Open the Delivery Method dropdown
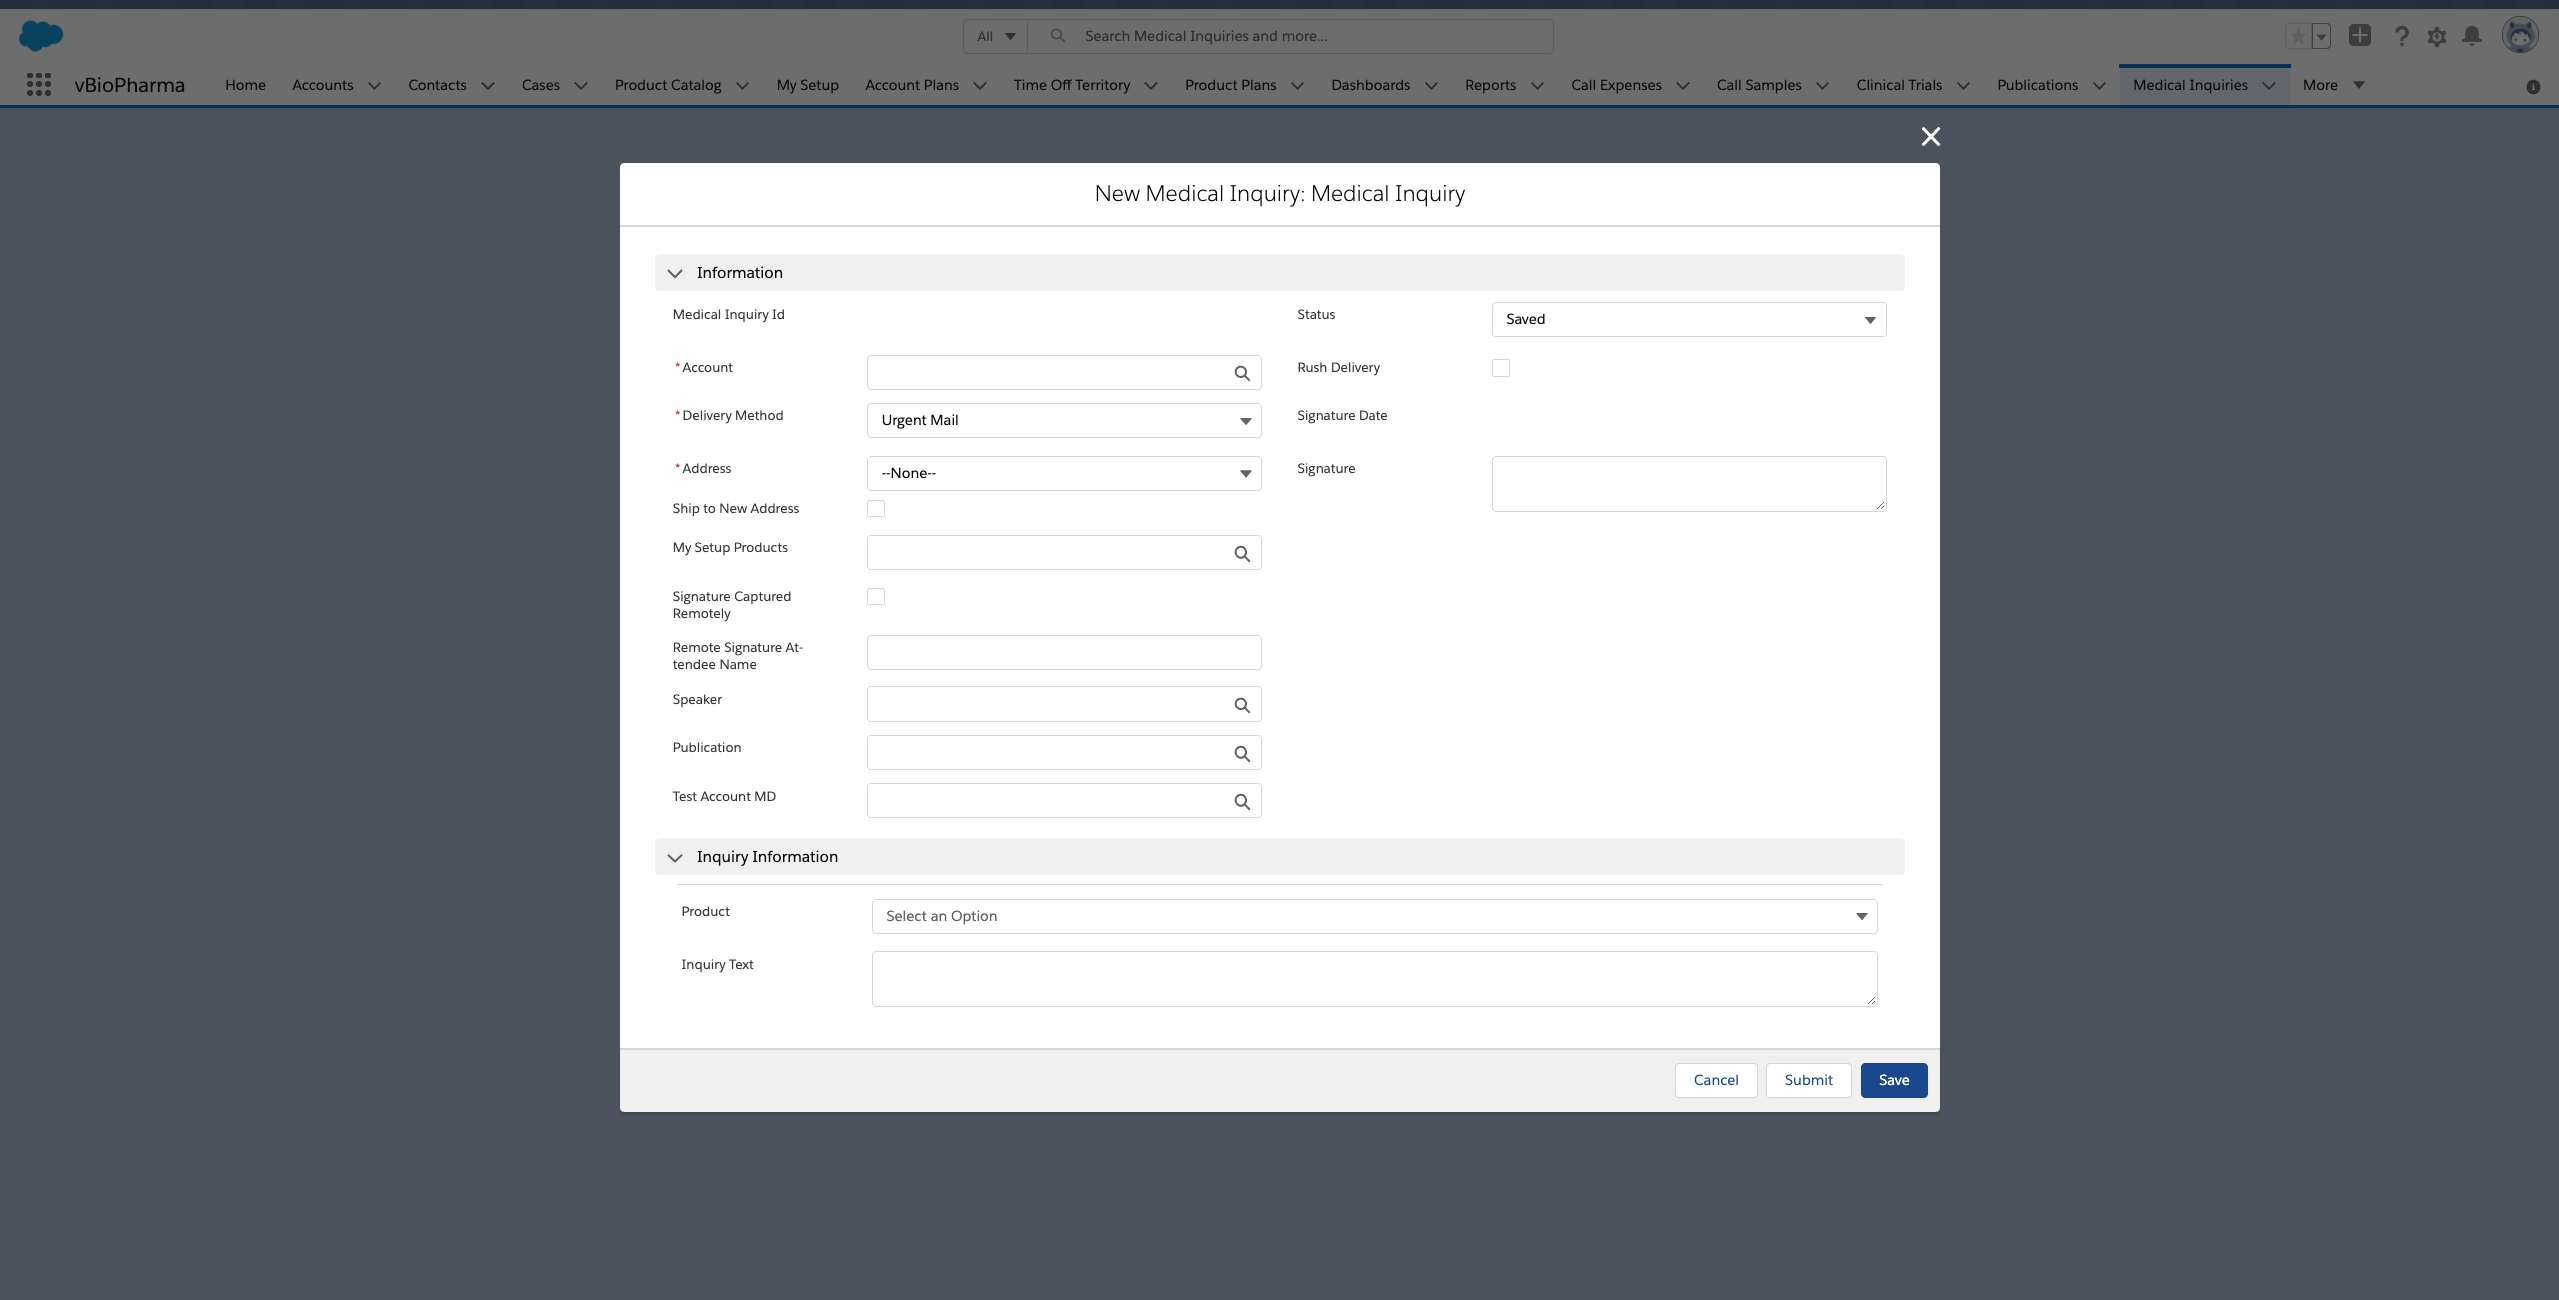 1063,420
